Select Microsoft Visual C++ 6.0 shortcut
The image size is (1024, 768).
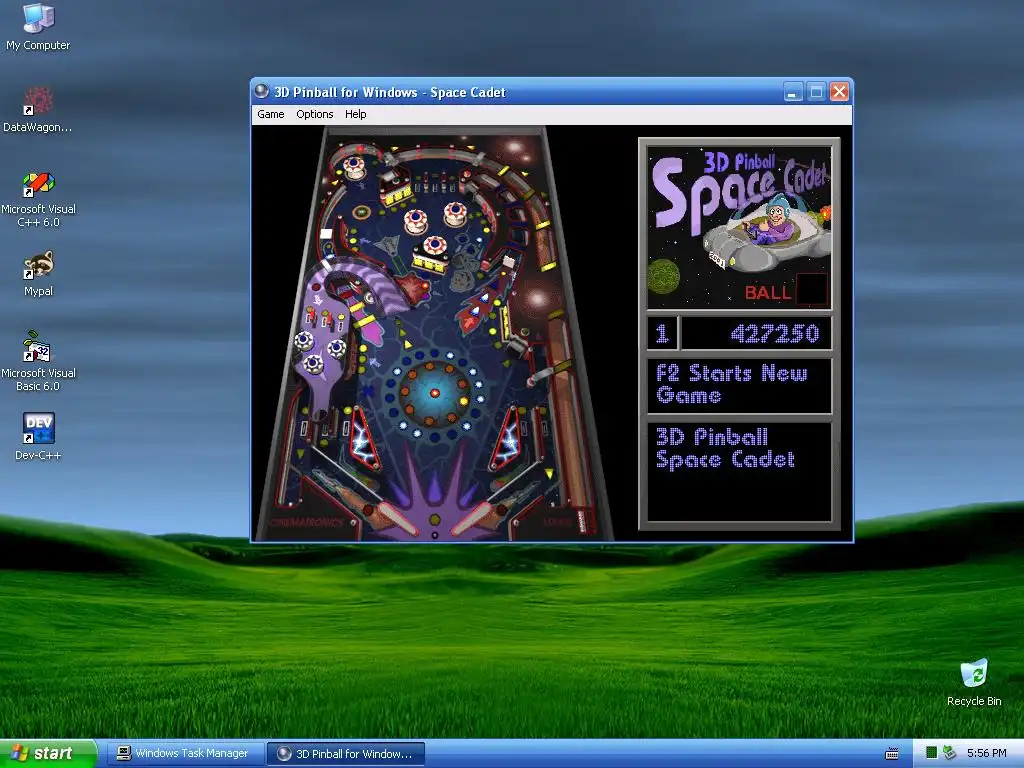tap(38, 199)
